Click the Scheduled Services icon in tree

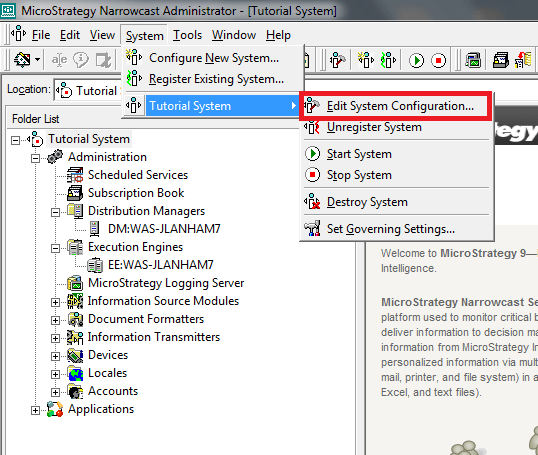[x=75, y=175]
